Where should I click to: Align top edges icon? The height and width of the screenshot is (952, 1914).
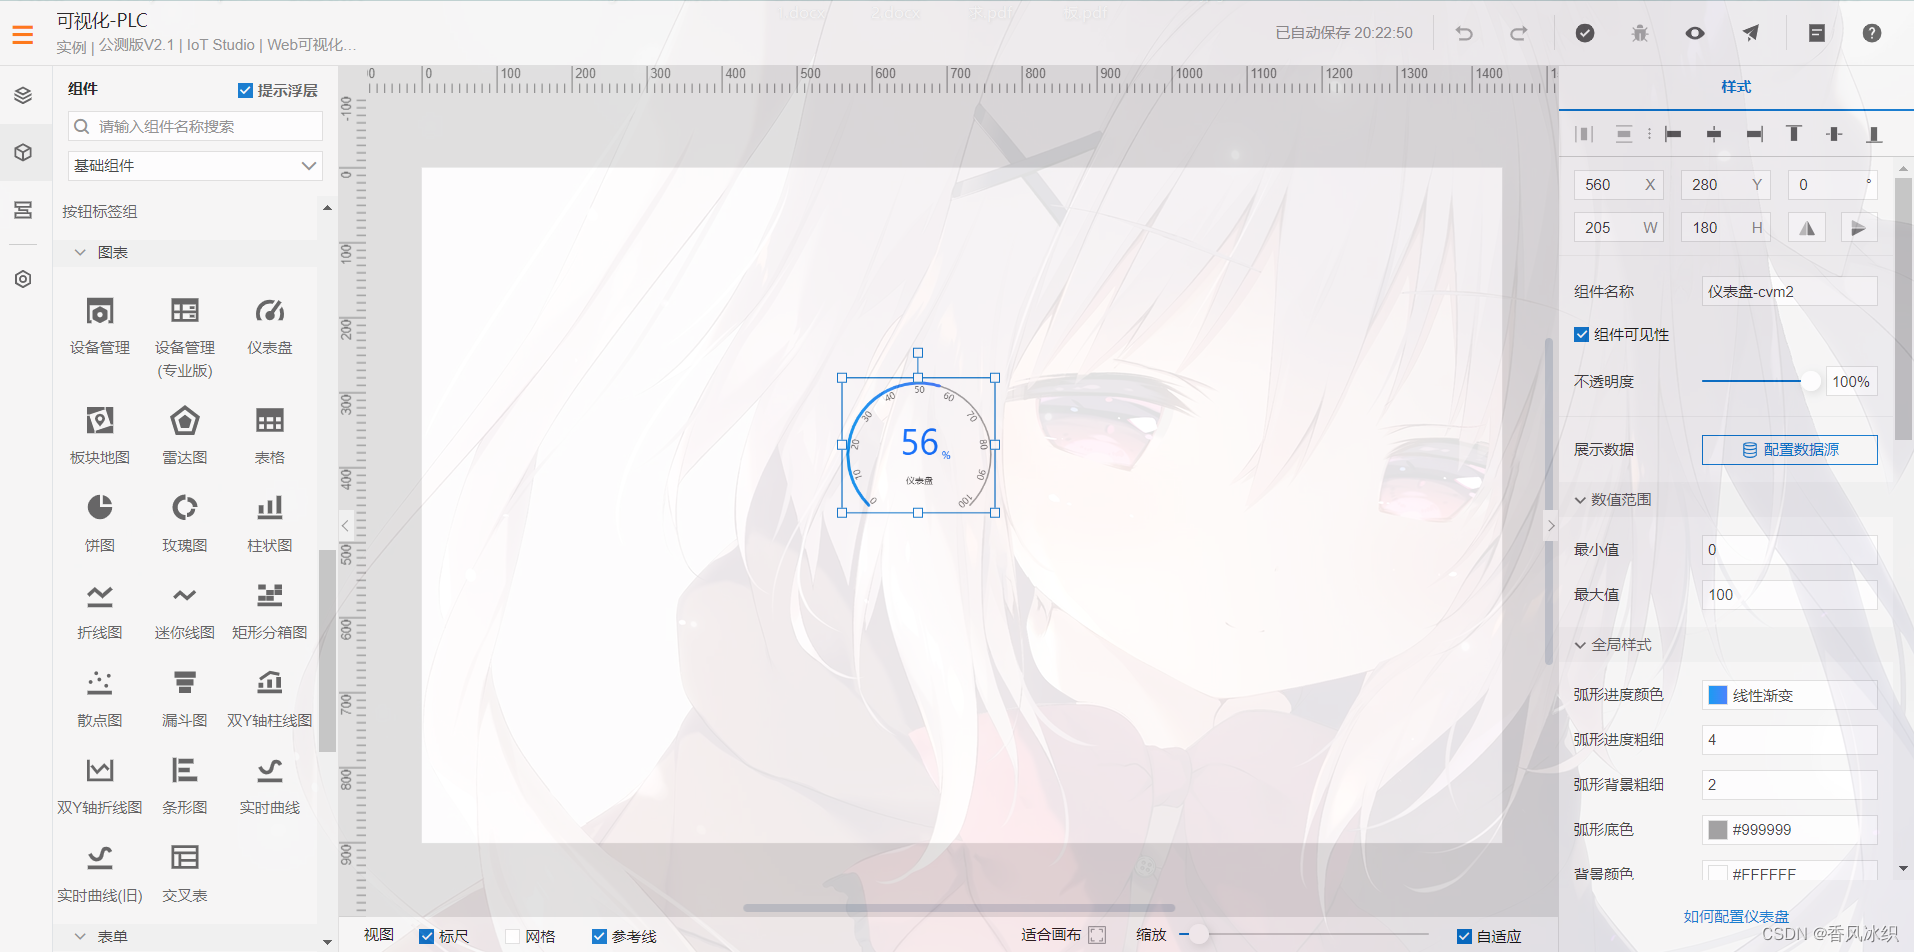pyautogui.click(x=1794, y=134)
